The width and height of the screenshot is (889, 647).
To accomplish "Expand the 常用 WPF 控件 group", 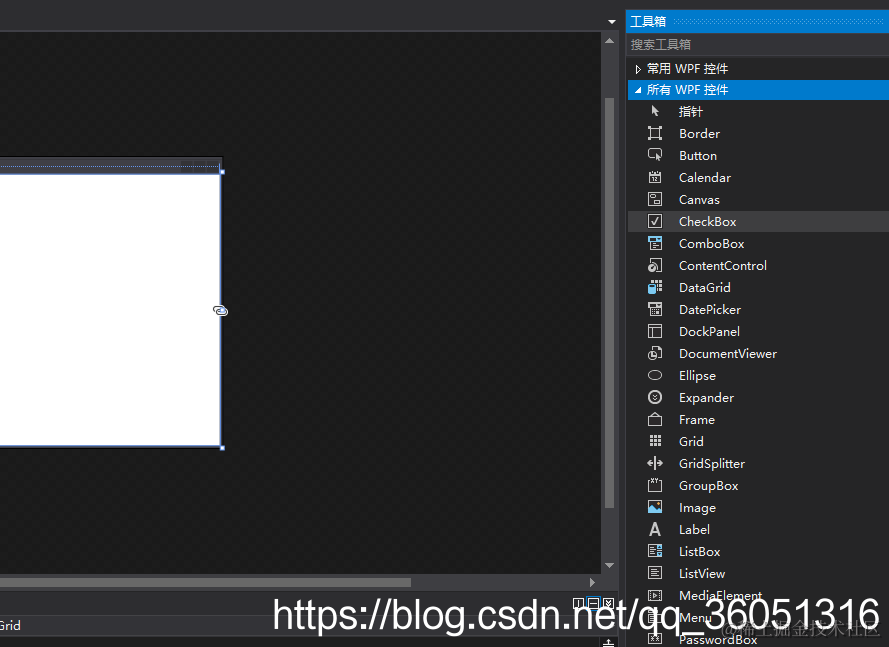I will pyautogui.click(x=638, y=69).
